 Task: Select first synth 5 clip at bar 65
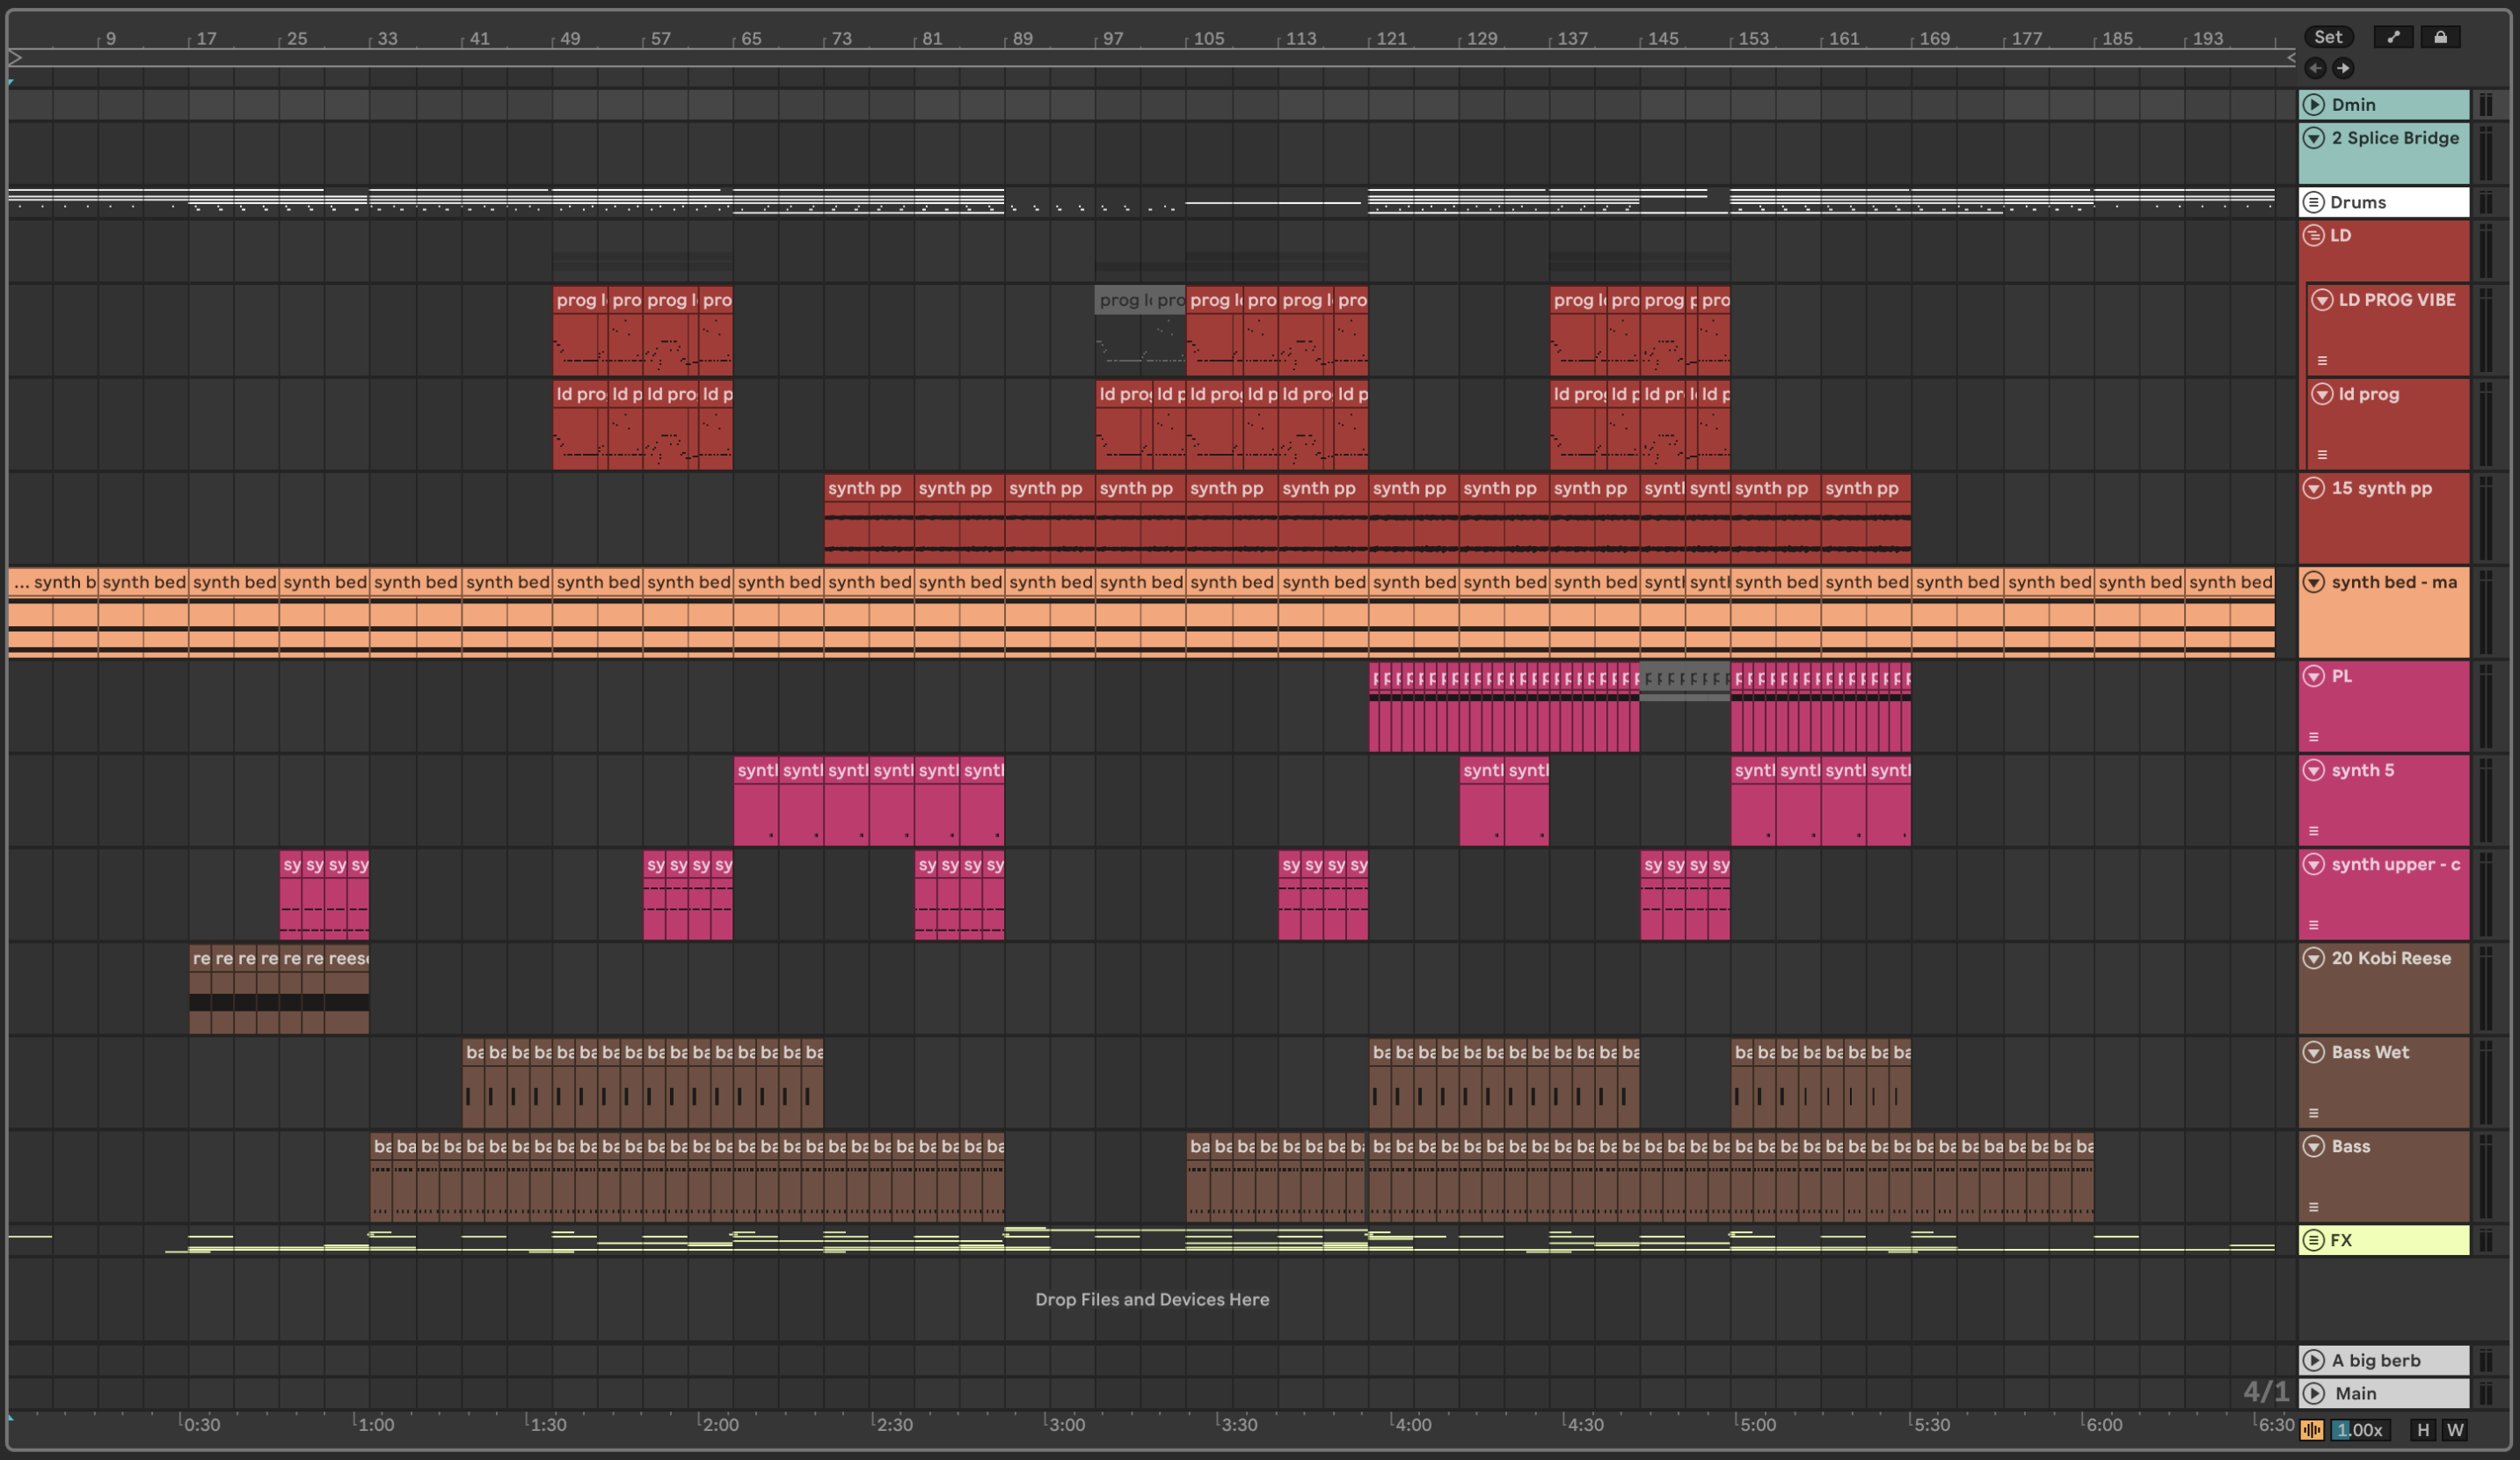[x=756, y=800]
